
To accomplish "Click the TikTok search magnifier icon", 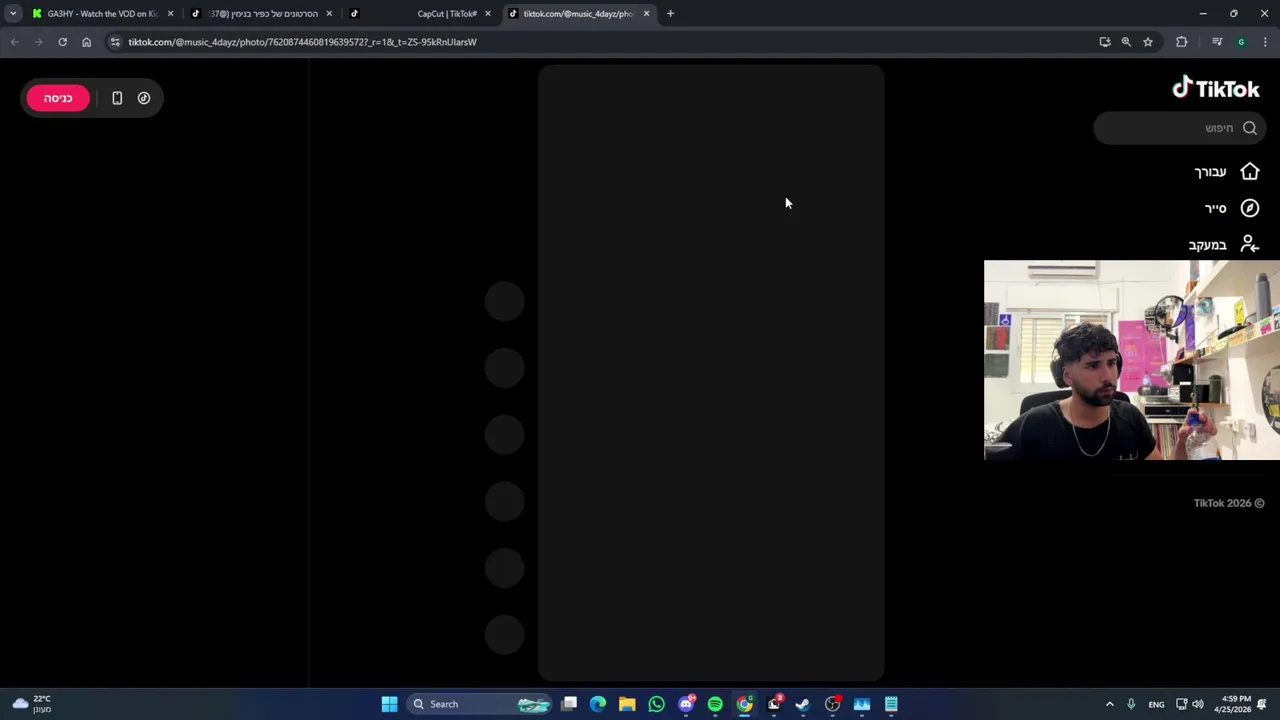I will tap(1249, 128).
